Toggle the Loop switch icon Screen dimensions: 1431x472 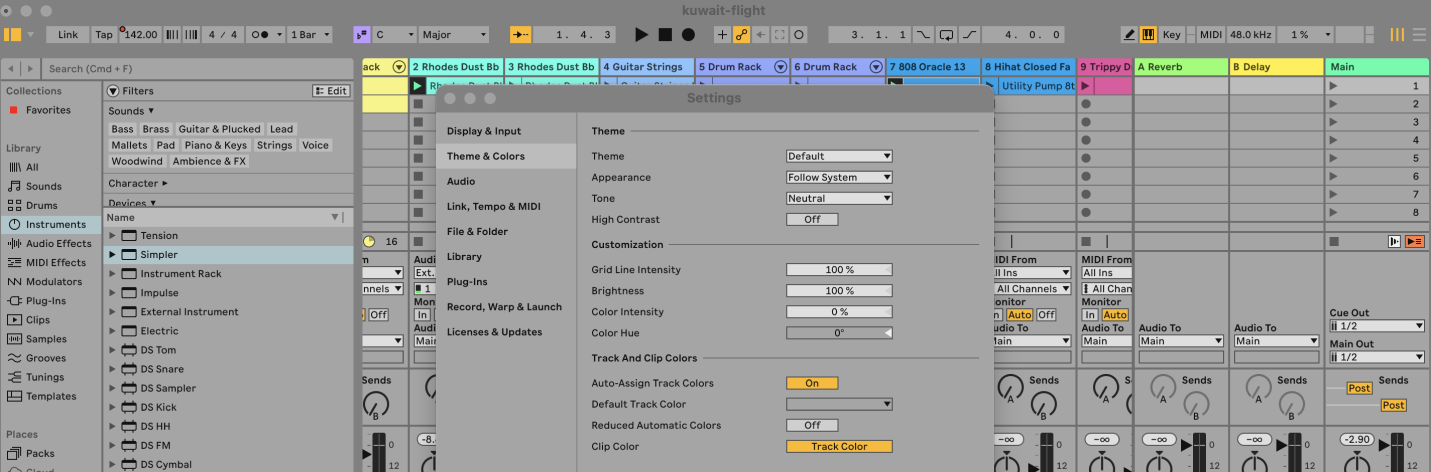[946, 35]
